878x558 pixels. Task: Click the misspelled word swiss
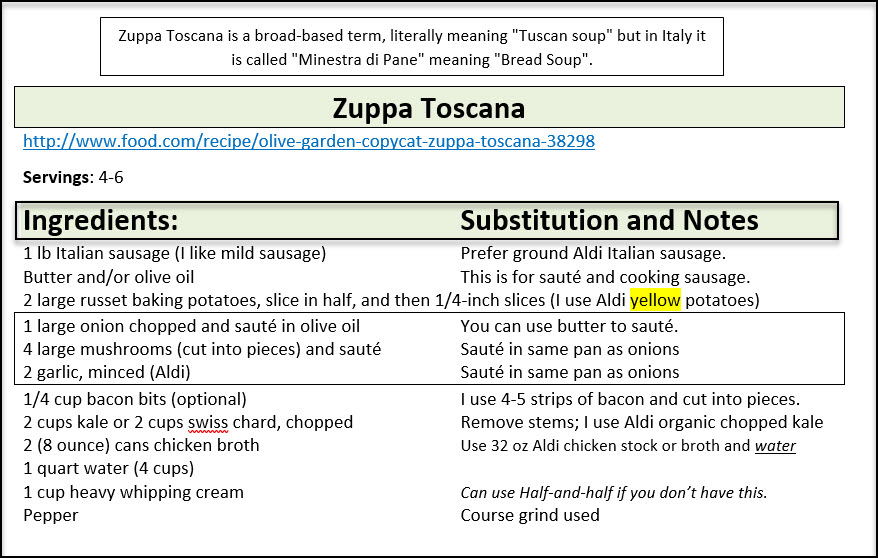coord(208,422)
